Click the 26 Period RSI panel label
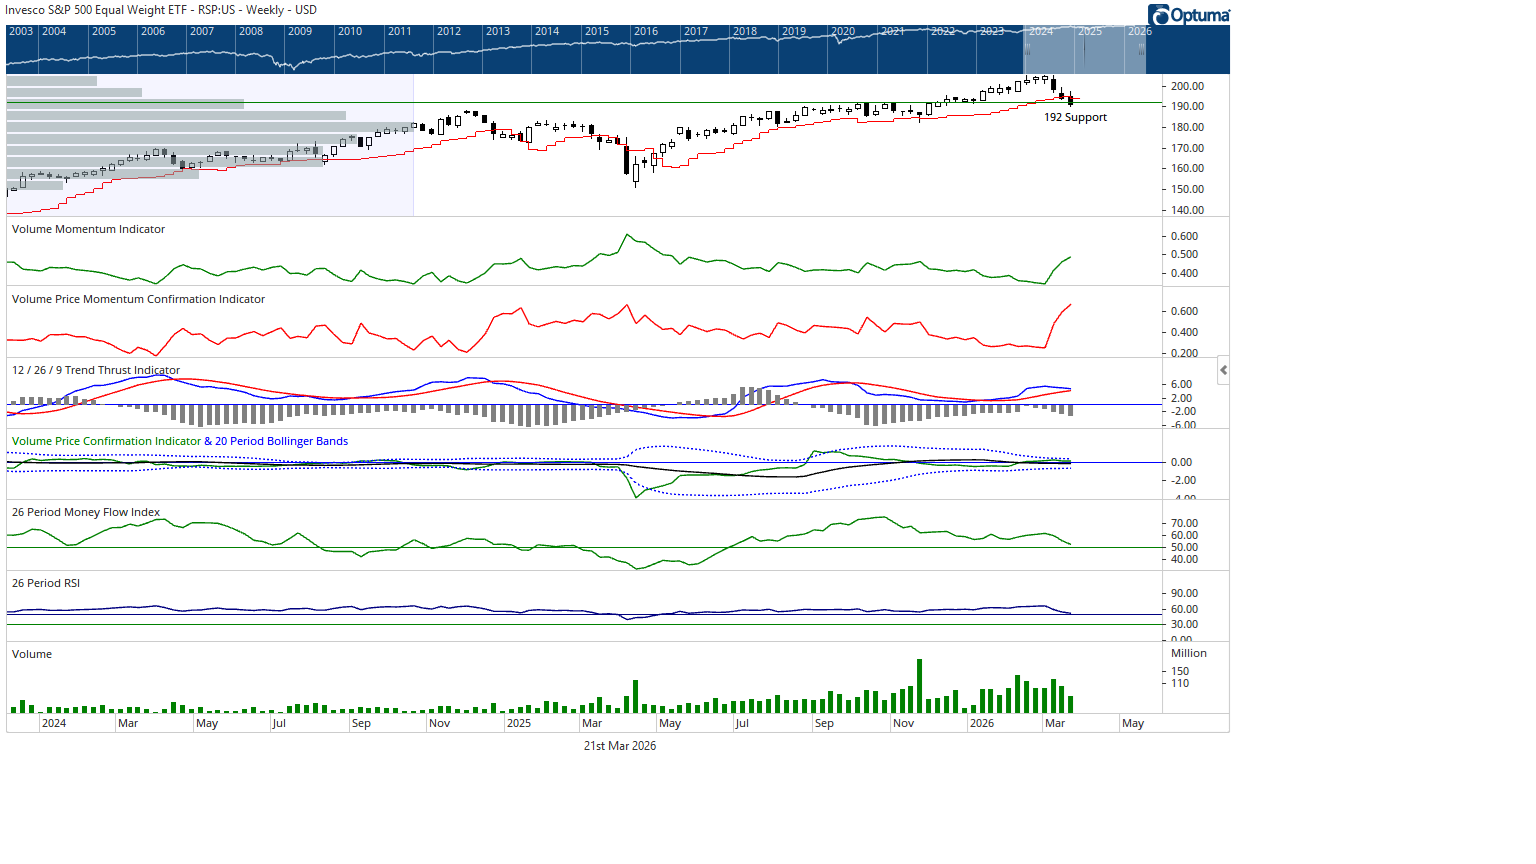 46,584
